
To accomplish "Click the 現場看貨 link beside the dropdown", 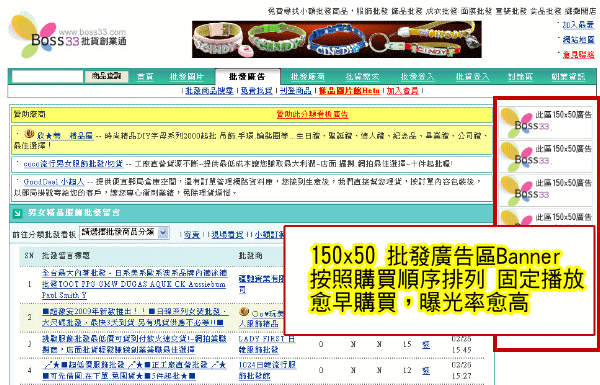I will pos(227,235).
